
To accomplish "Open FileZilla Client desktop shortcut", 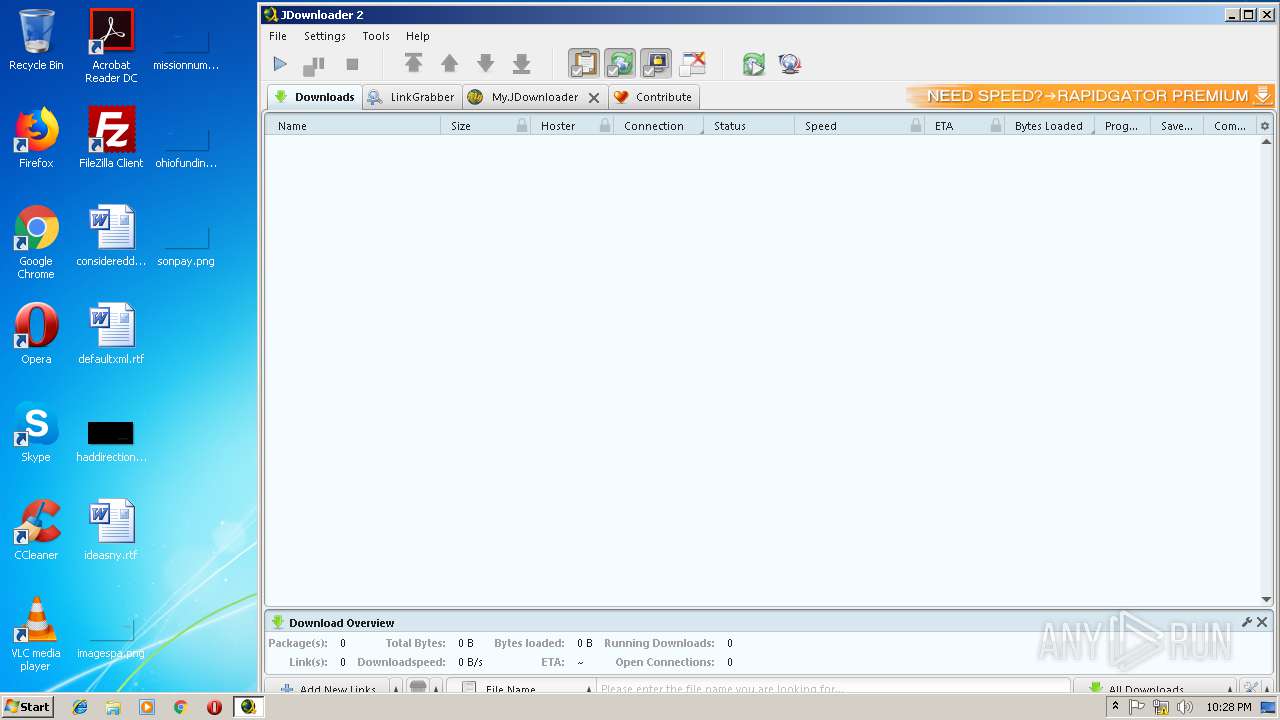I will click(111, 138).
